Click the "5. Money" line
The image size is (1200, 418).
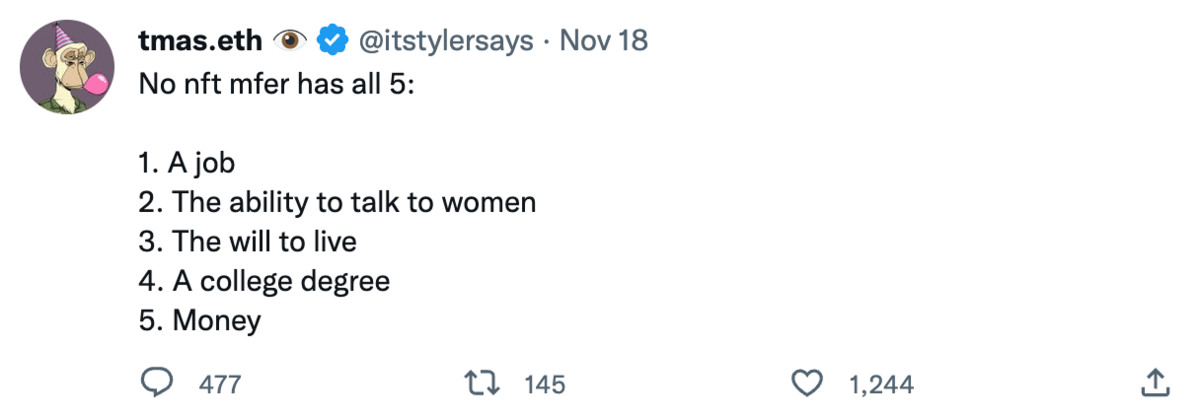pos(200,320)
